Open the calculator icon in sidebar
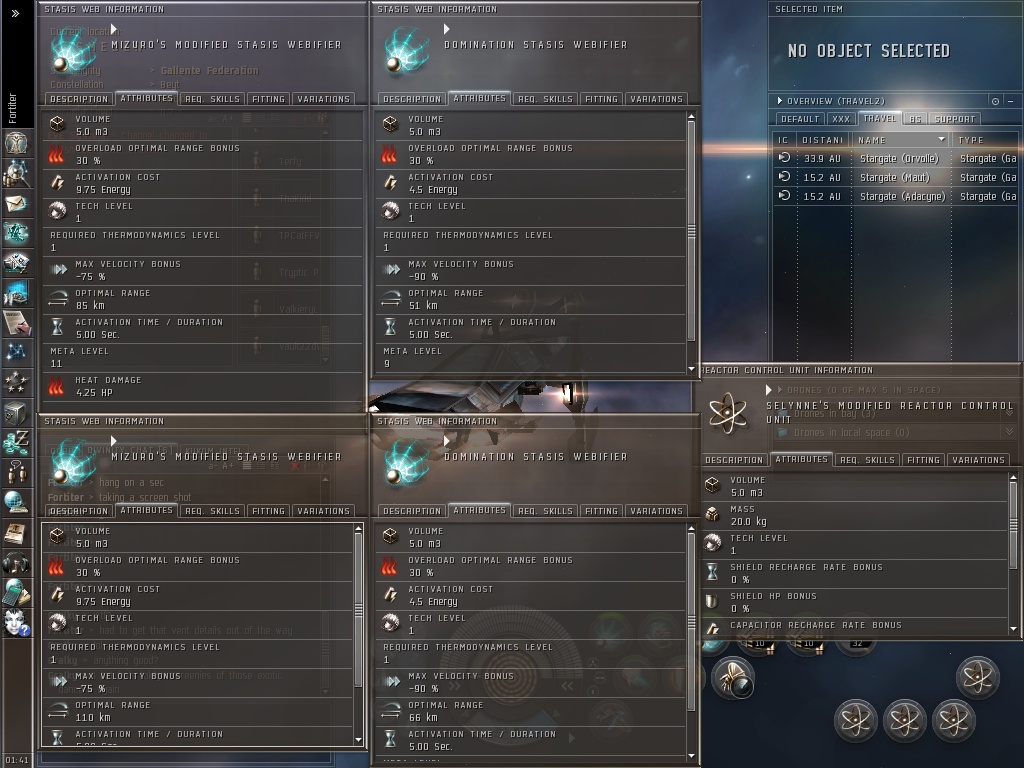Image resolution: width=1024 pixels, height=768 pixels. pos(16,592)
